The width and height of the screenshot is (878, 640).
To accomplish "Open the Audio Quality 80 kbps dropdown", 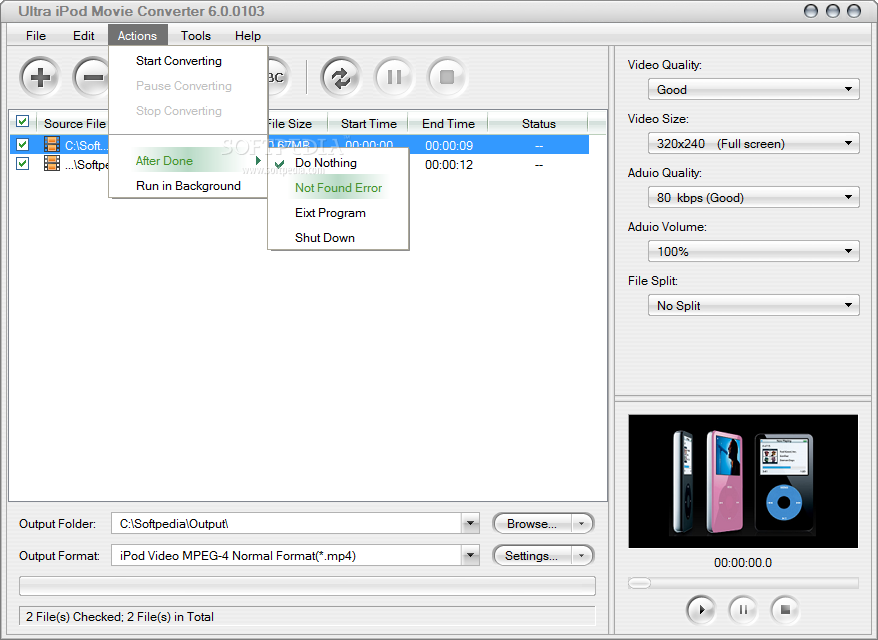I will [754, 197].
